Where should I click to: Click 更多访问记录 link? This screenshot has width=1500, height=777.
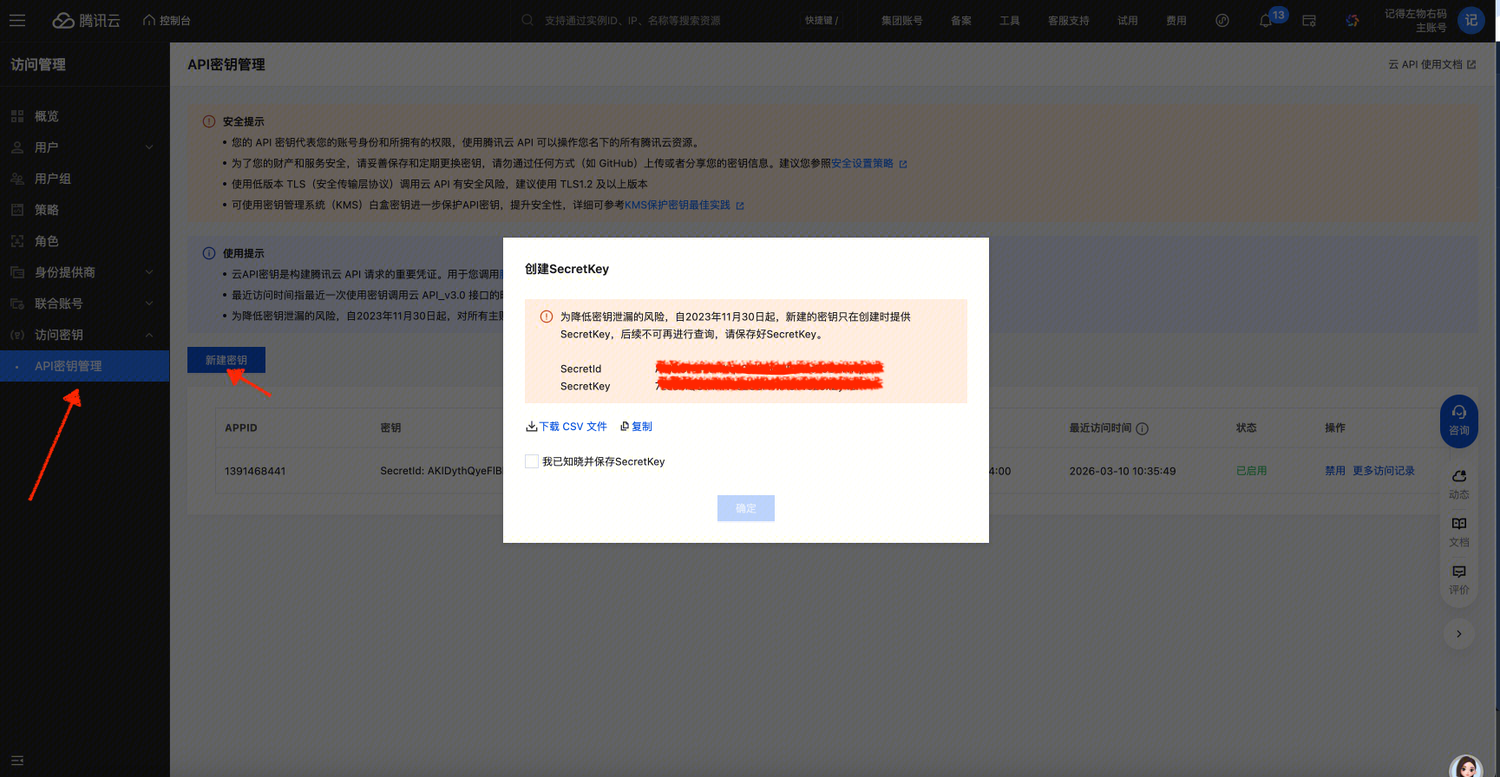(1384, 471)
